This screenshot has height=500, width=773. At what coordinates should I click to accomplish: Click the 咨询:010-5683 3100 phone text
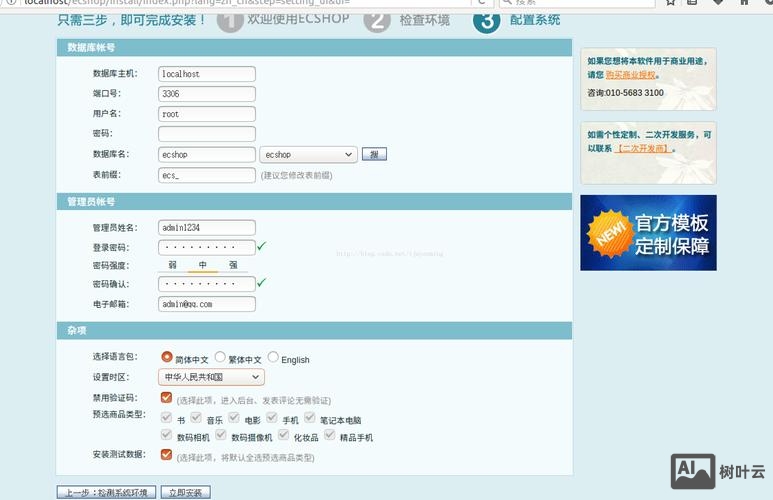point(626,93)
